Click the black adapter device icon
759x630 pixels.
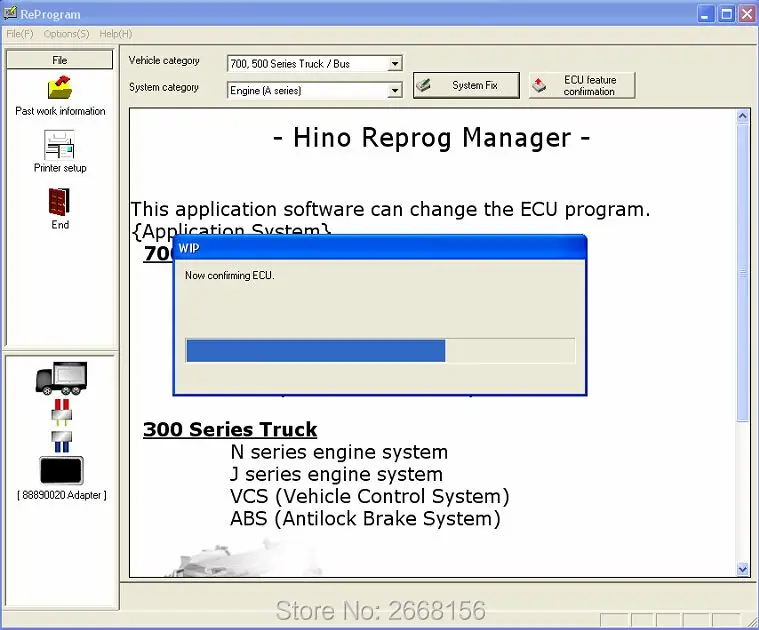point(61,470)
